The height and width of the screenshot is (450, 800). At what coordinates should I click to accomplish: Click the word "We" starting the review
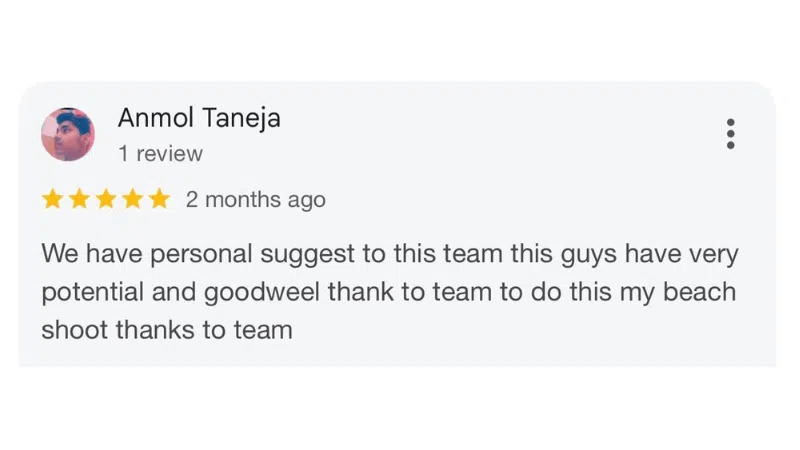[x=58, y=254]
